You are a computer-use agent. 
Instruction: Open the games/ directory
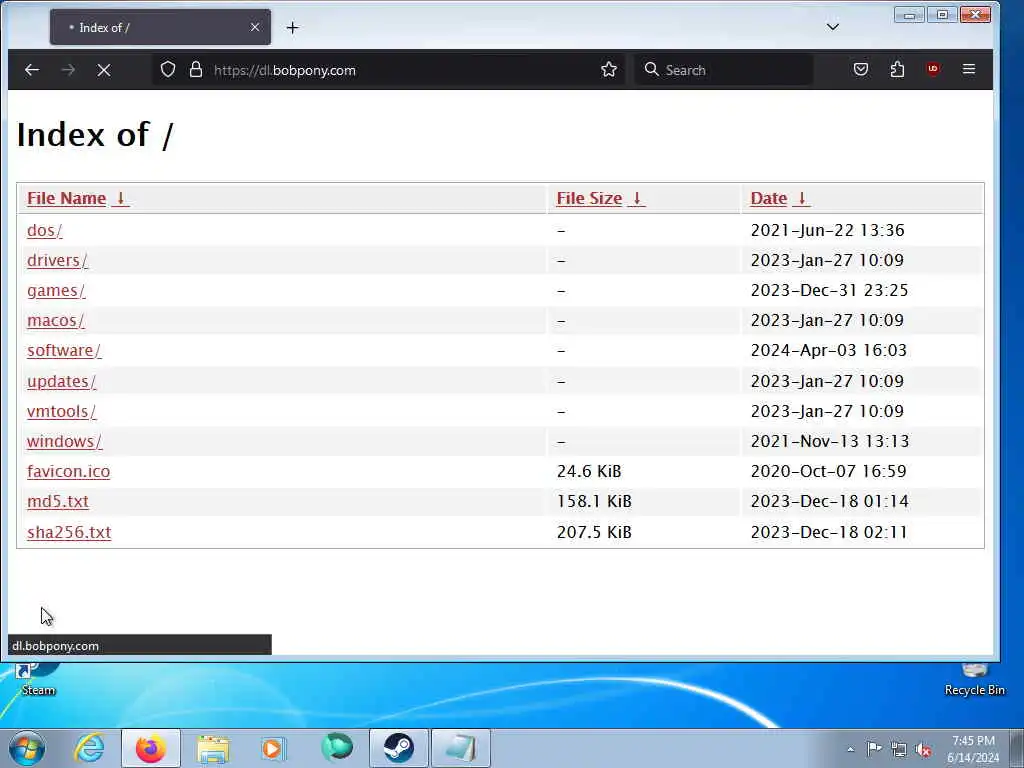click(x=56, y=291)
